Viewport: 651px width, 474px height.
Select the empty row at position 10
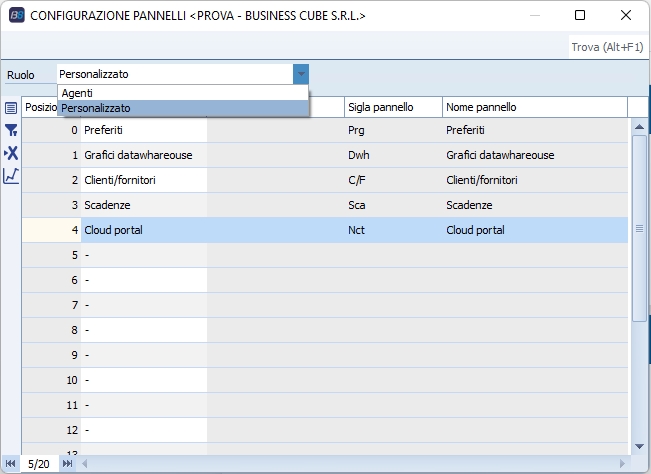[x=325, y=380]
